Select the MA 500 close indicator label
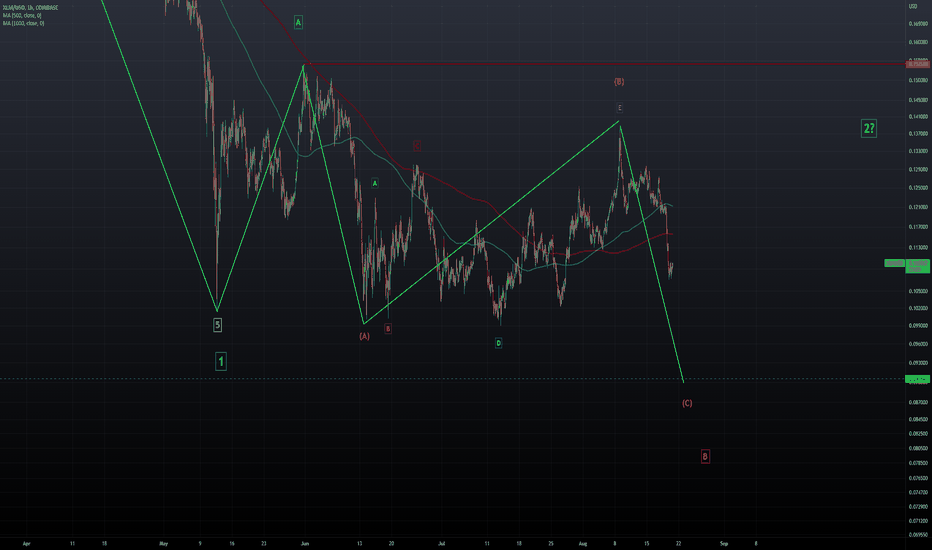This screenshot has width=932, height=550. (22, 15)
